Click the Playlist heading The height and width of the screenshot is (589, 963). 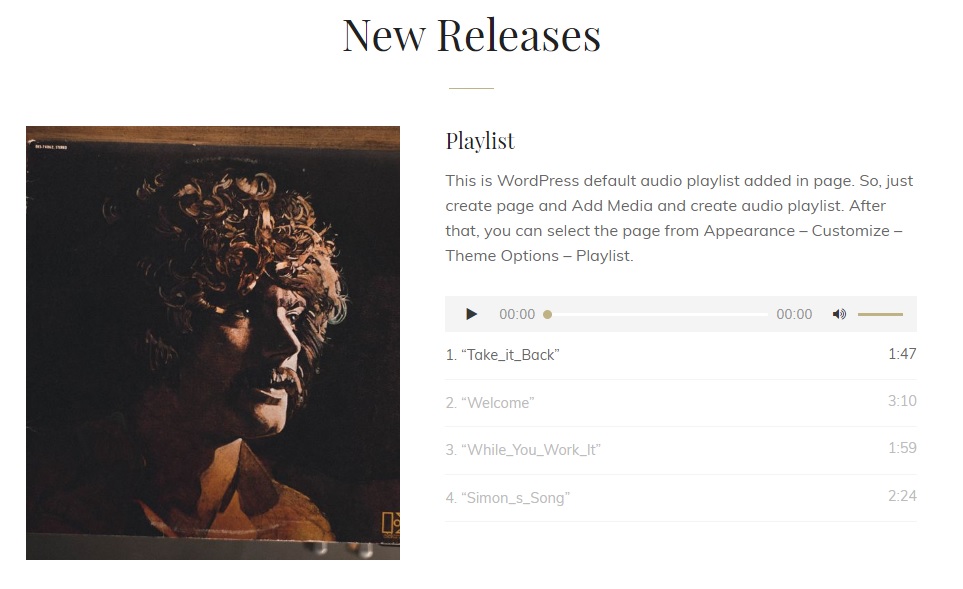tap(480, 141)
